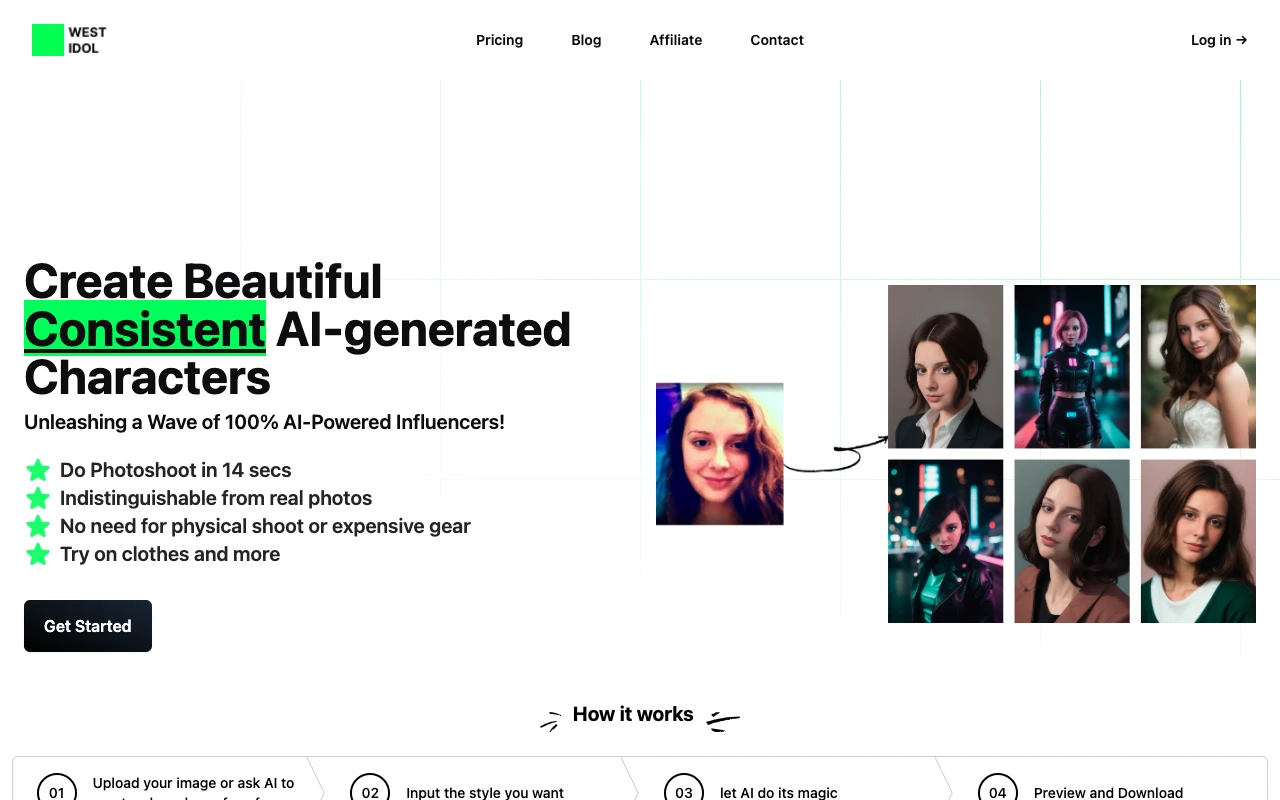This screenshot has height=800, width=1280.
Task: Click star icon beside No need for physical shoot
Action: 38,526
